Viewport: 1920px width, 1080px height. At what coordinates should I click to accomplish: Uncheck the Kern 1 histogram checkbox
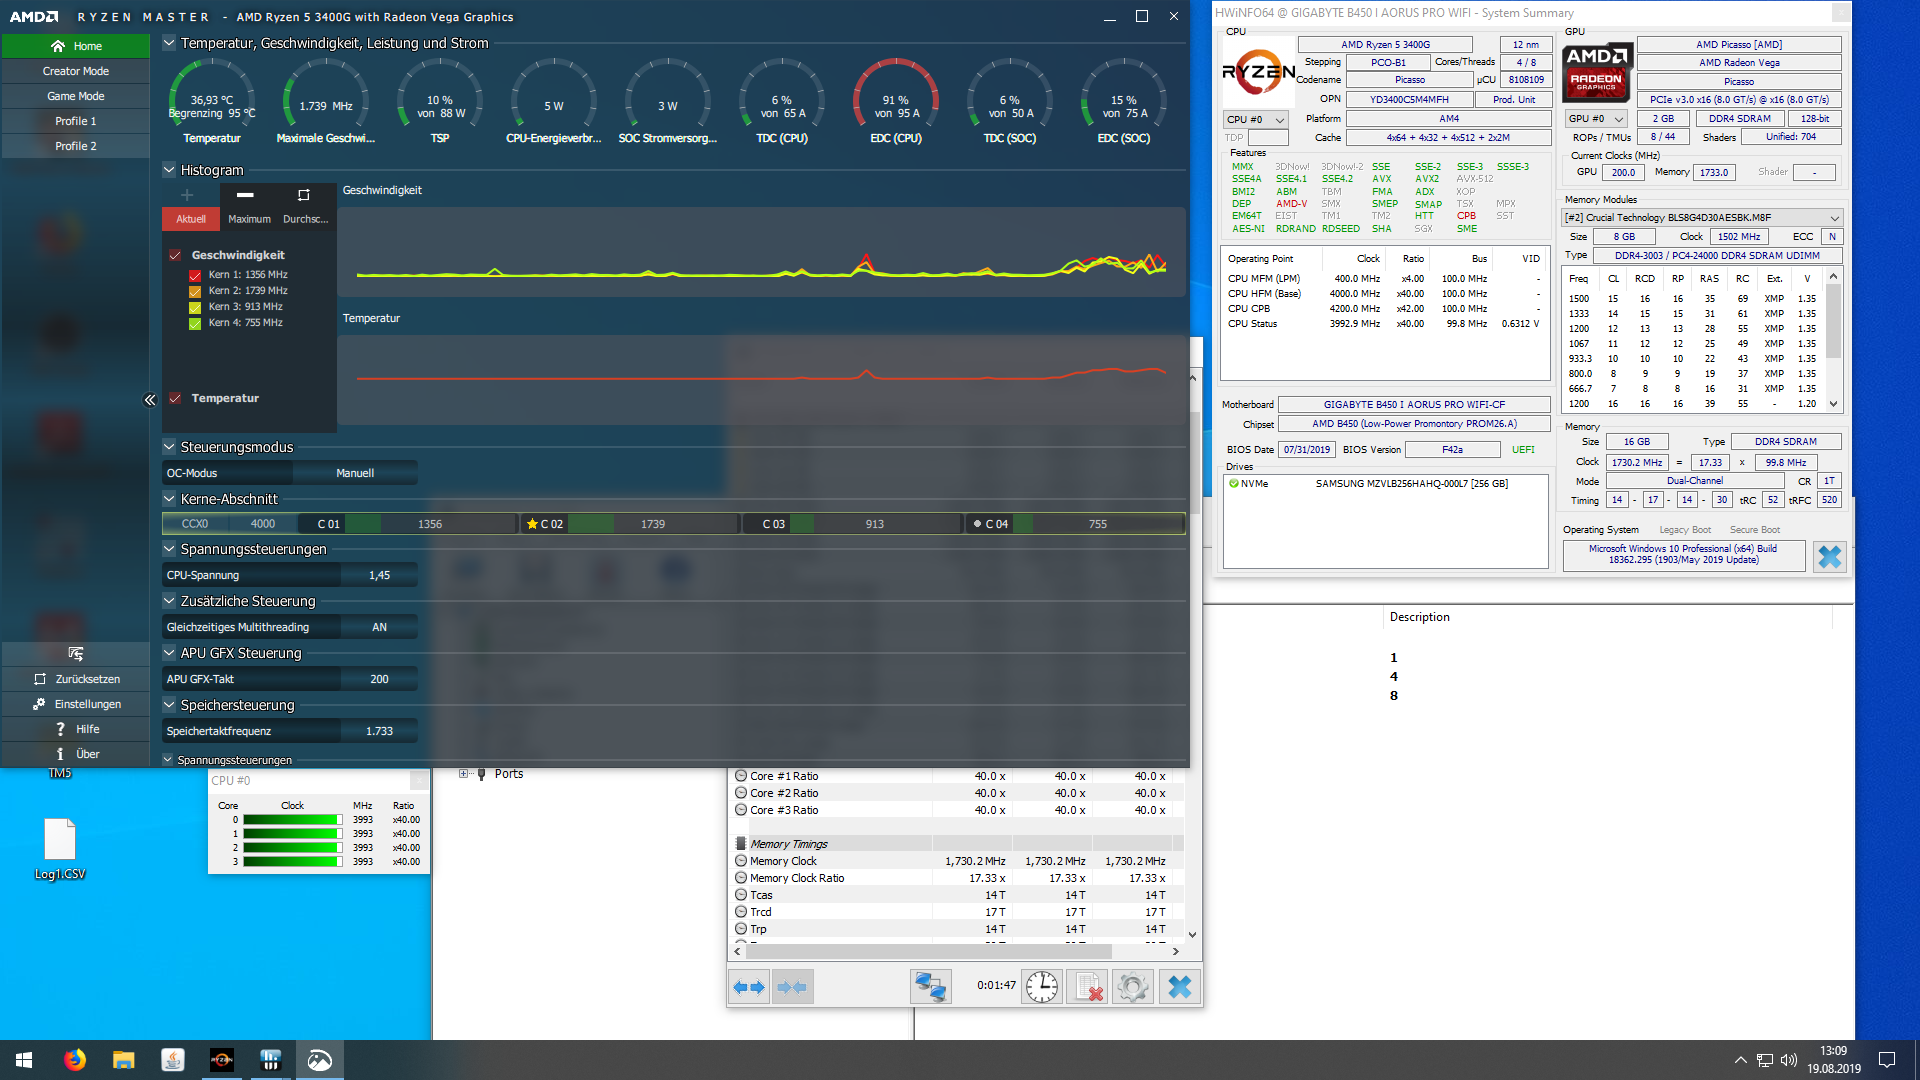pos(195,275)
